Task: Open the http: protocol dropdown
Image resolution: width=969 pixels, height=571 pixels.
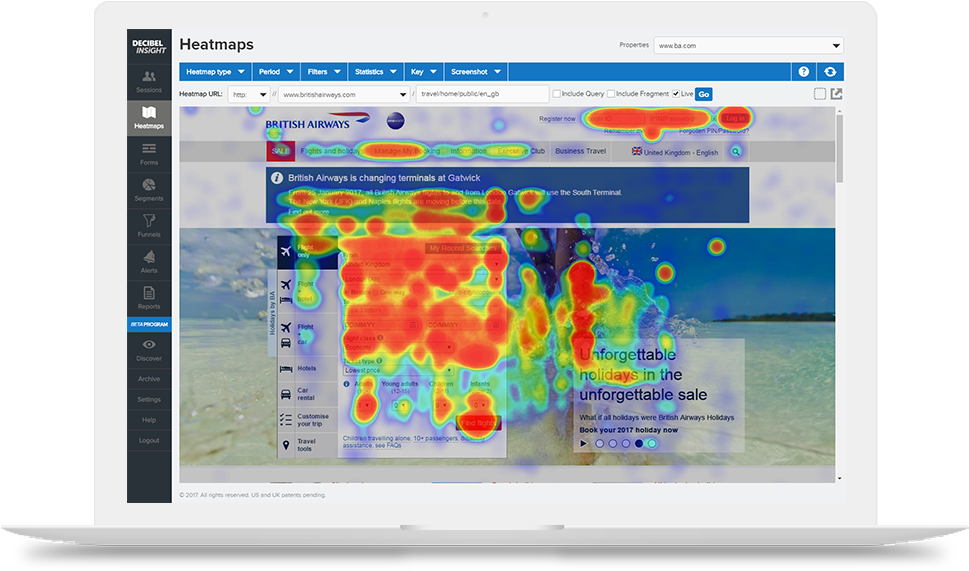Action: [248, 95]
